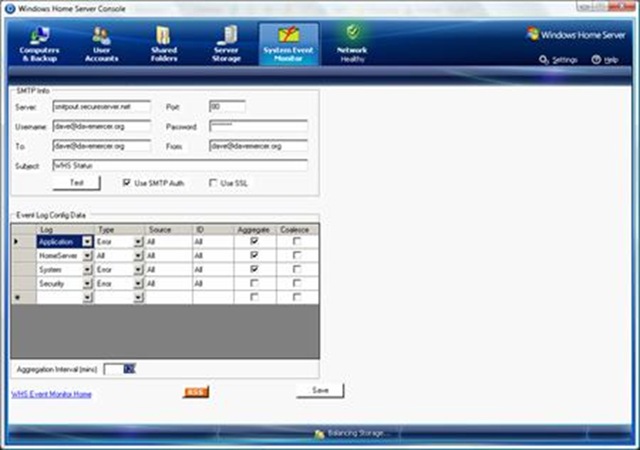Click the To address field

102,146
